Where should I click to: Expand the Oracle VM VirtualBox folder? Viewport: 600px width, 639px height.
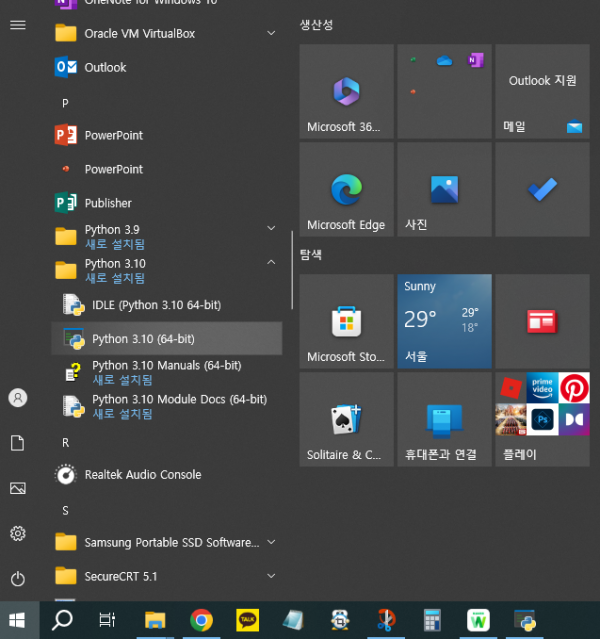[x=166, y=33]
